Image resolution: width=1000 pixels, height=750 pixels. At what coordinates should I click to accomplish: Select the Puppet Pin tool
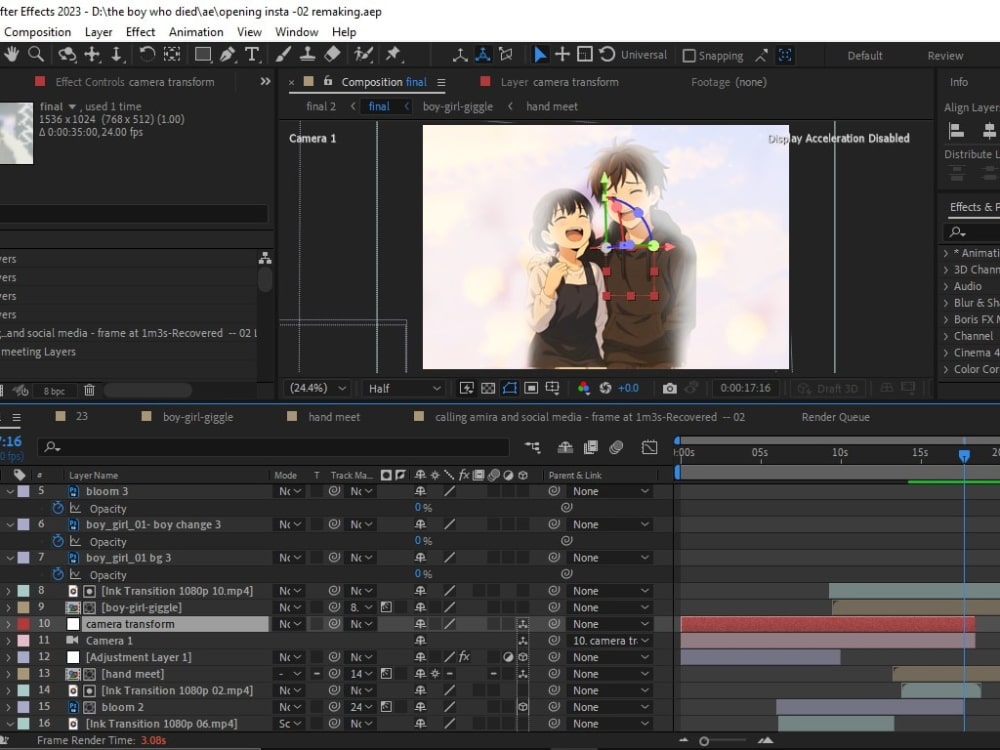tap(393, 55)
